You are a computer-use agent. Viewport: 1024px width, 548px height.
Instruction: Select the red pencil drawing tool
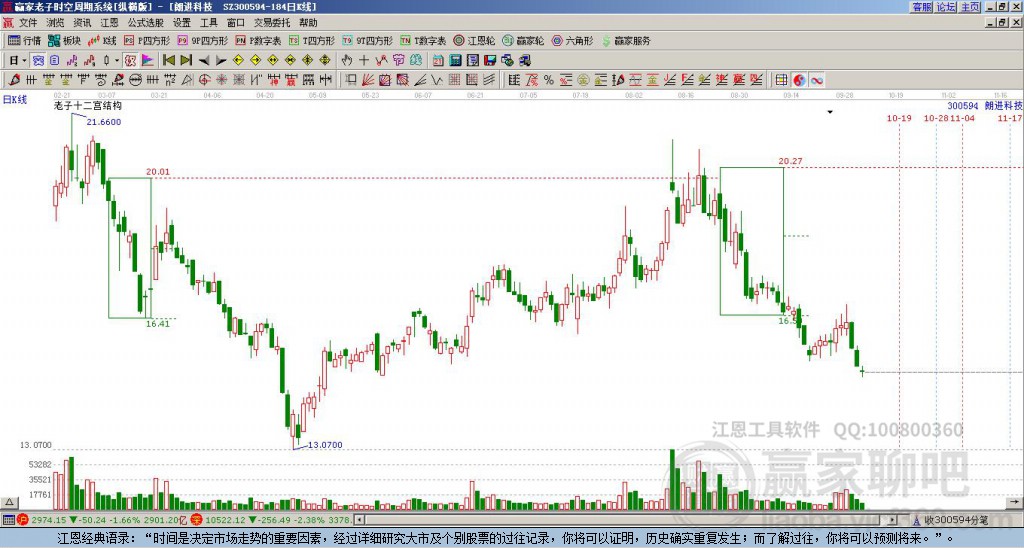(x=14, y=80)
